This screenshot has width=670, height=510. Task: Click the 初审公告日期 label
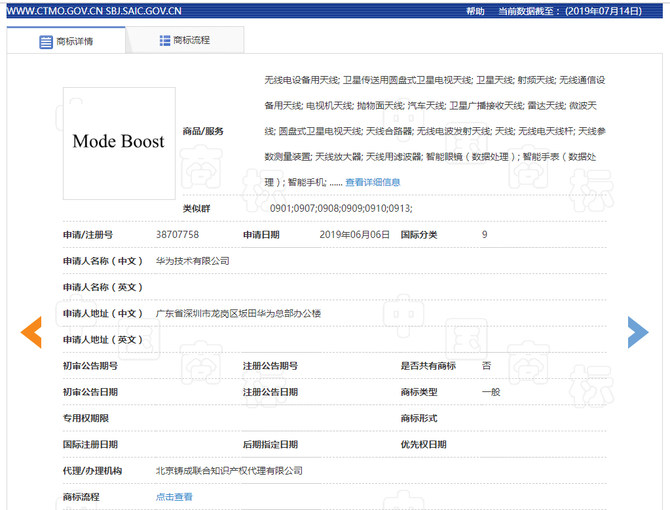tap(90, 392)
